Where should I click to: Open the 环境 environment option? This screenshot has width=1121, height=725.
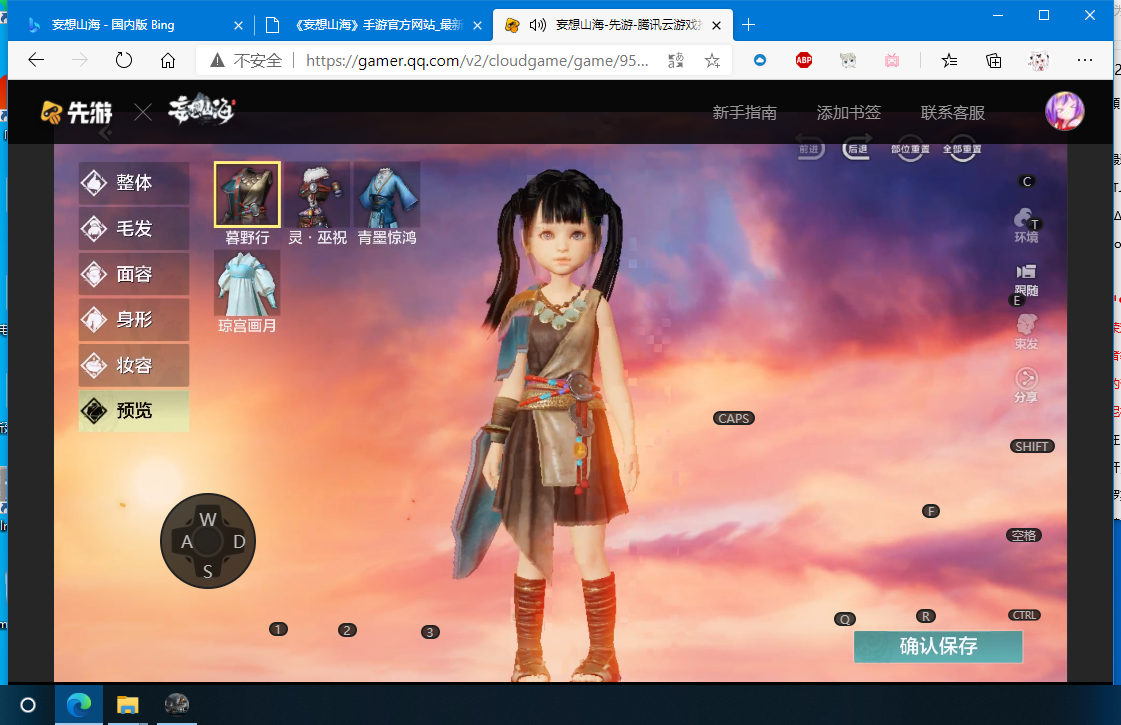[1026, 226]
